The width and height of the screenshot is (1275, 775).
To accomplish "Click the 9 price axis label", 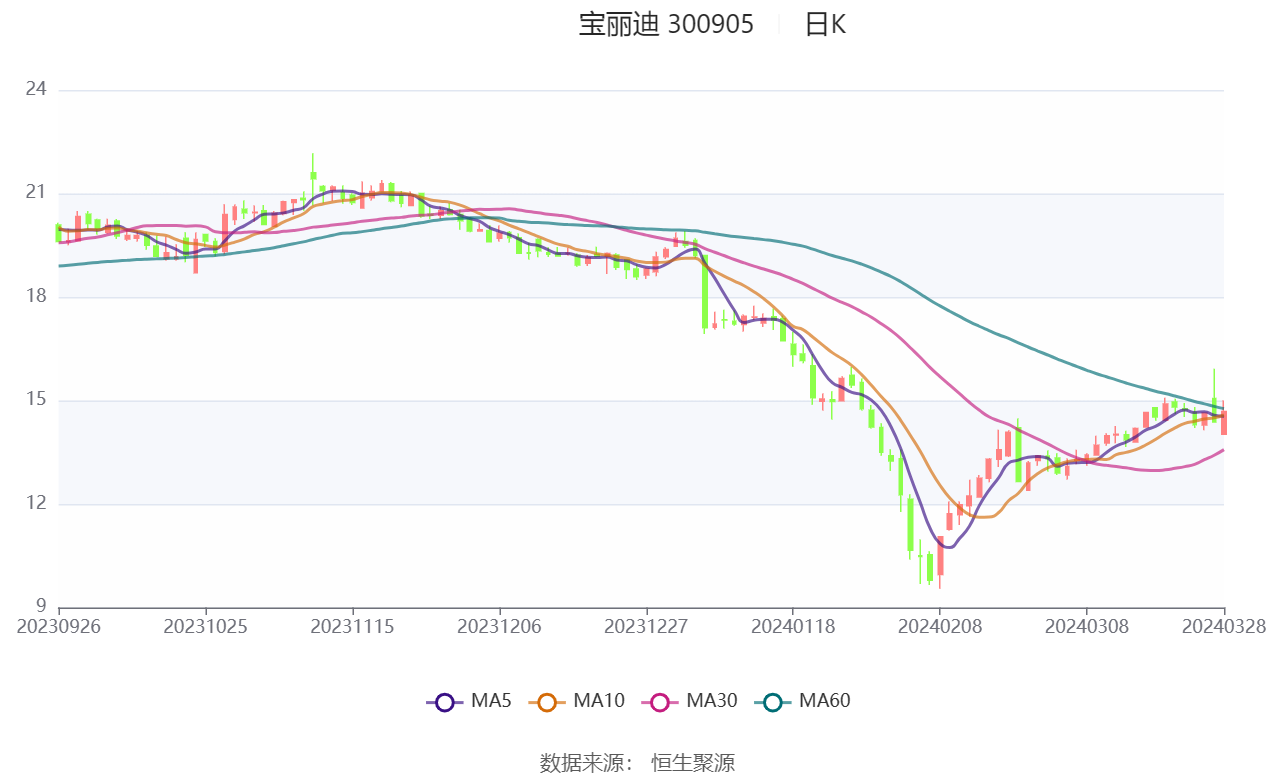I will click(x=41, y=606).
